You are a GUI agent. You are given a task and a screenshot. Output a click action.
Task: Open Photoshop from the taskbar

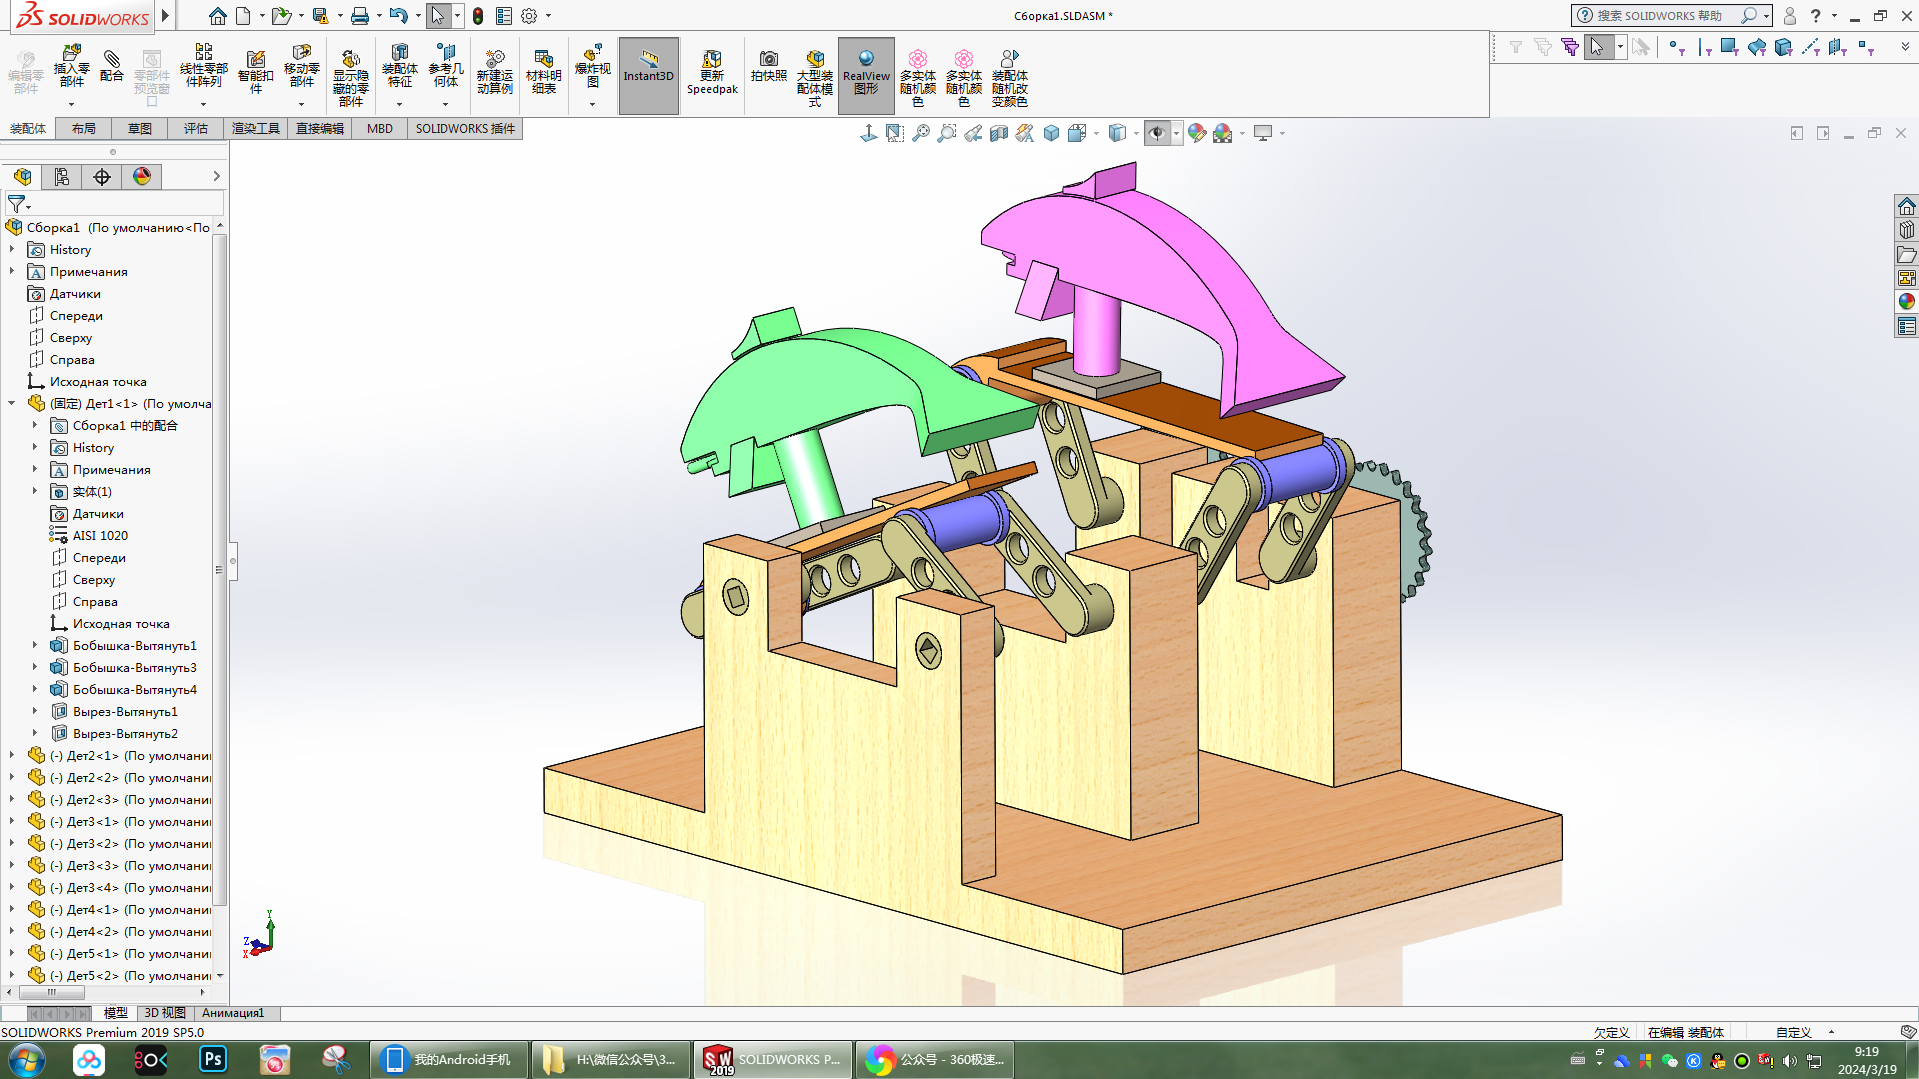[213, 1060]
